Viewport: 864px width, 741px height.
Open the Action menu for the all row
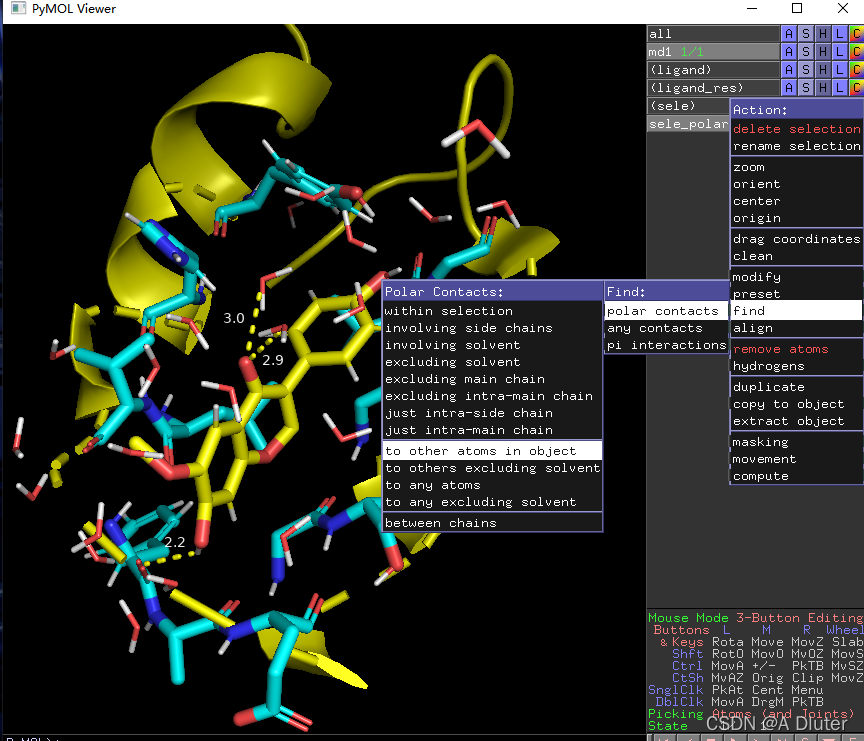pyautogui.click(x=789, y=34)
